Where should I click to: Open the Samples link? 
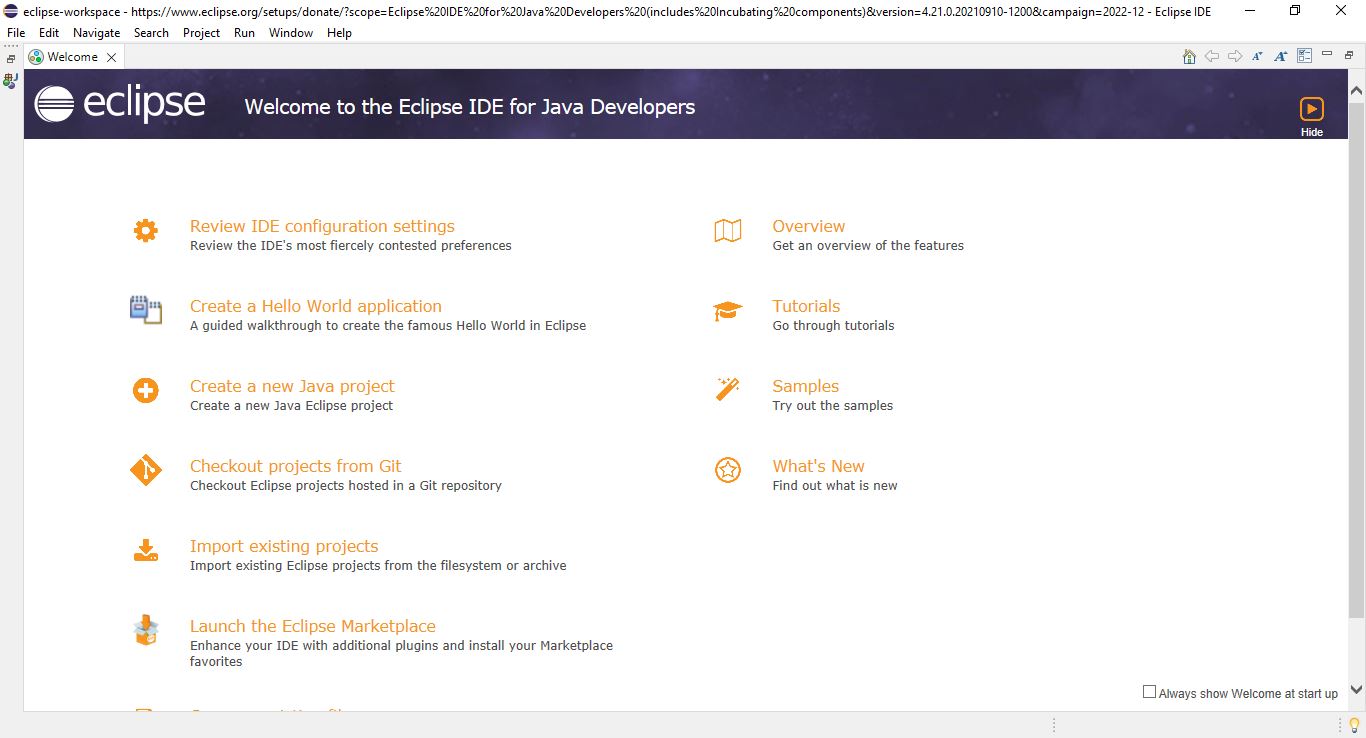[806, 386]
